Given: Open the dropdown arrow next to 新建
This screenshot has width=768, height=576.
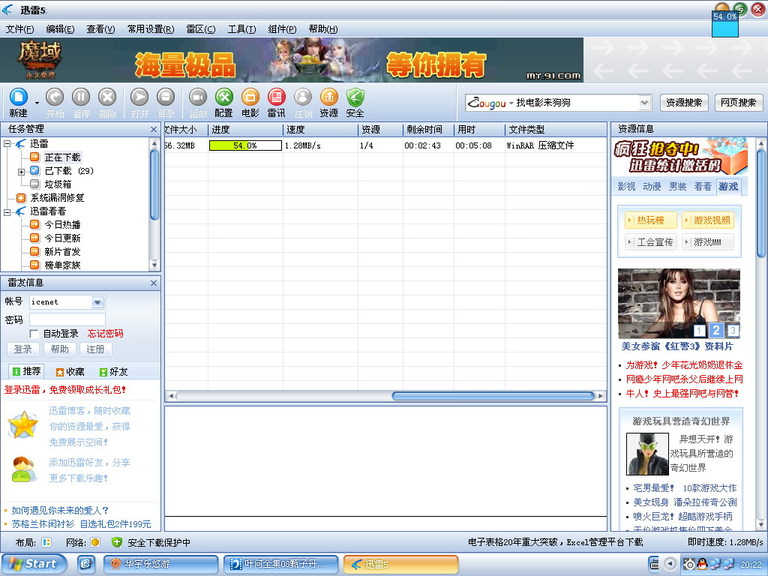Looking at the screenshot, I should coord(37,103).
